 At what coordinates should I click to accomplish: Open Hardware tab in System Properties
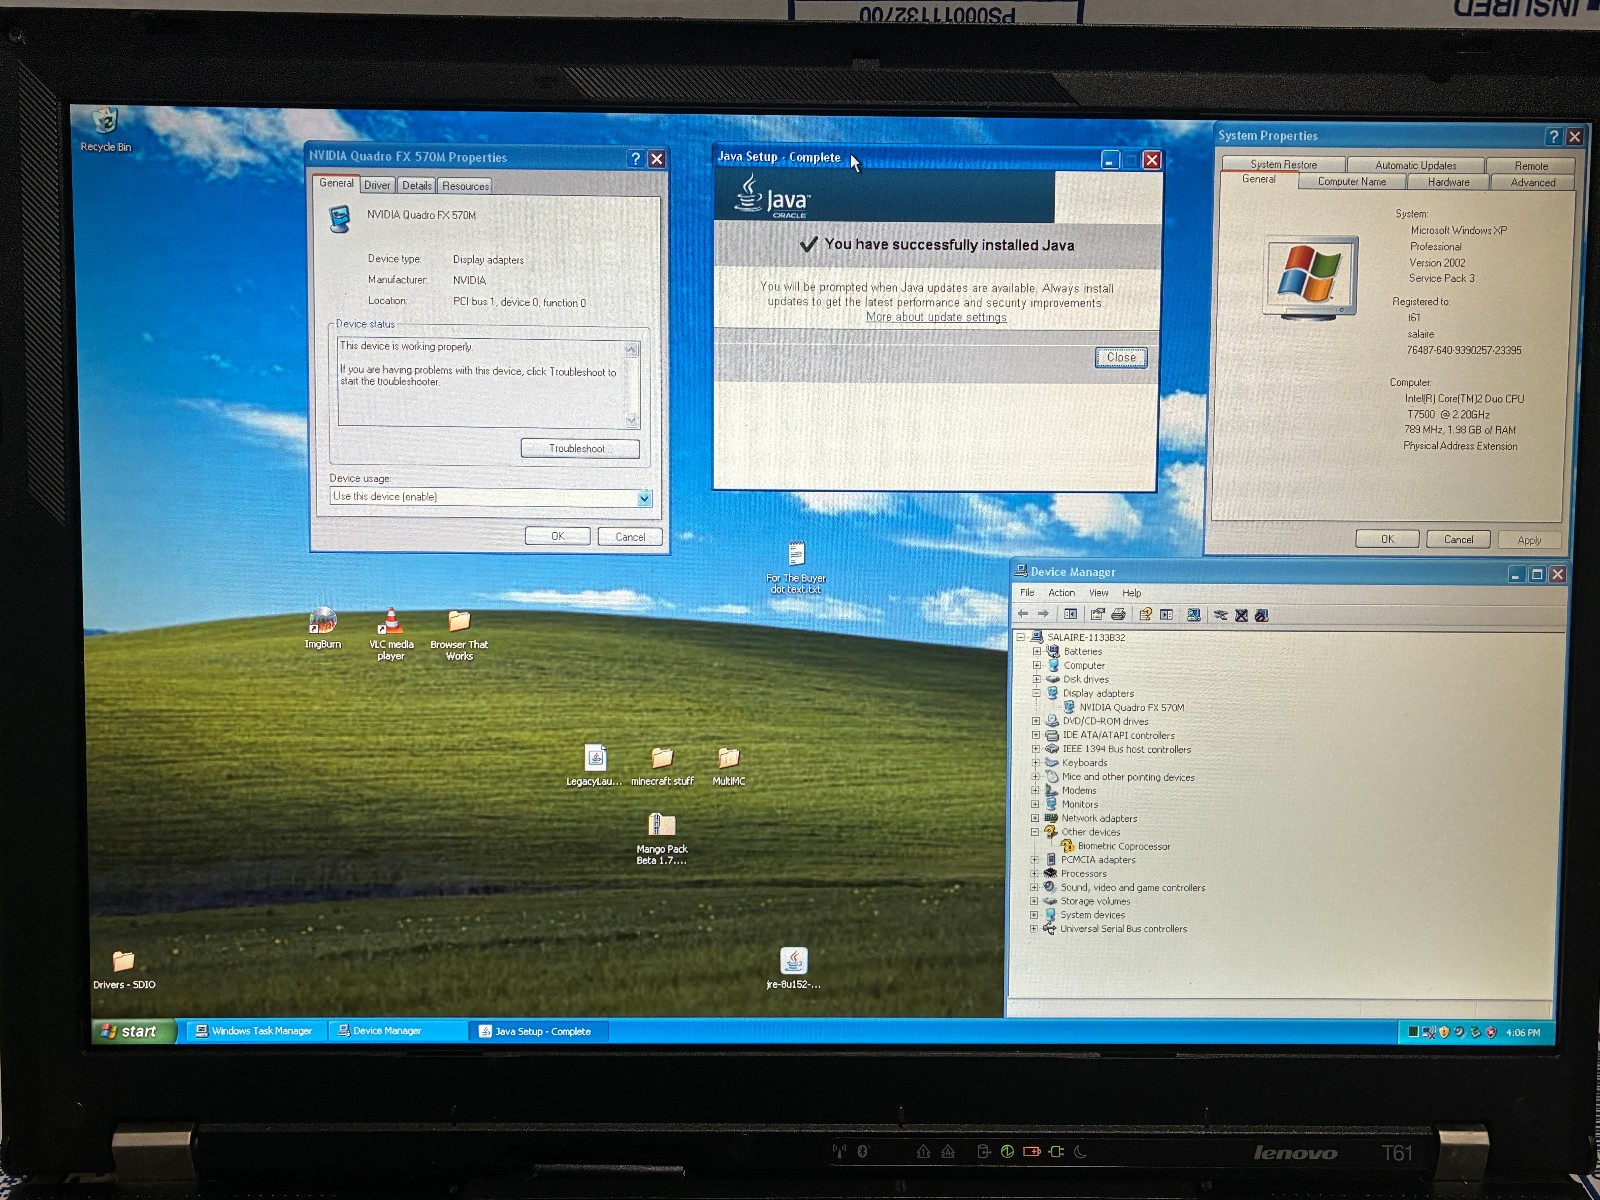coord(1448,182)
